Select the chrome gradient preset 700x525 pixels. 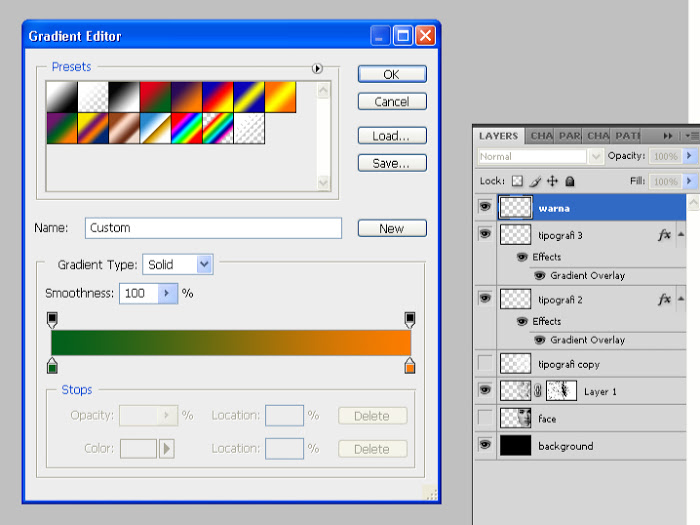(155, 128)
